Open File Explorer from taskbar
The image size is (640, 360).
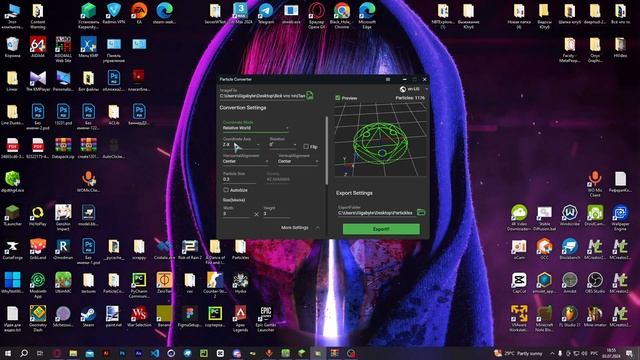(x=73, y=353)
